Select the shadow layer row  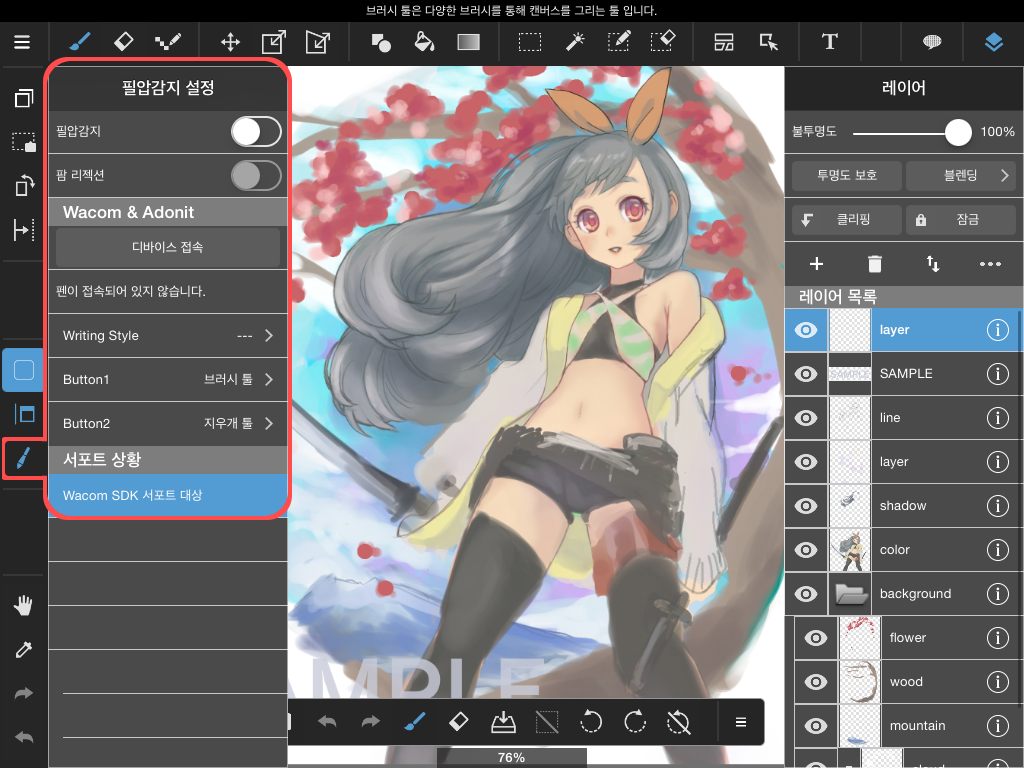point(904,506)
